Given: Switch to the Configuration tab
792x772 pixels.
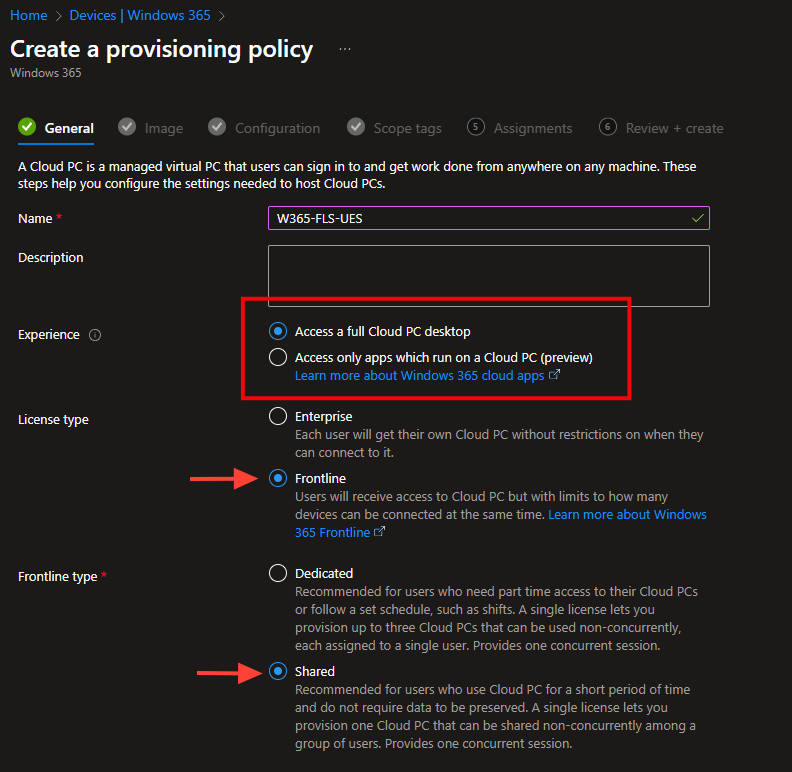Looking at the screenshot, I should 277,128.
